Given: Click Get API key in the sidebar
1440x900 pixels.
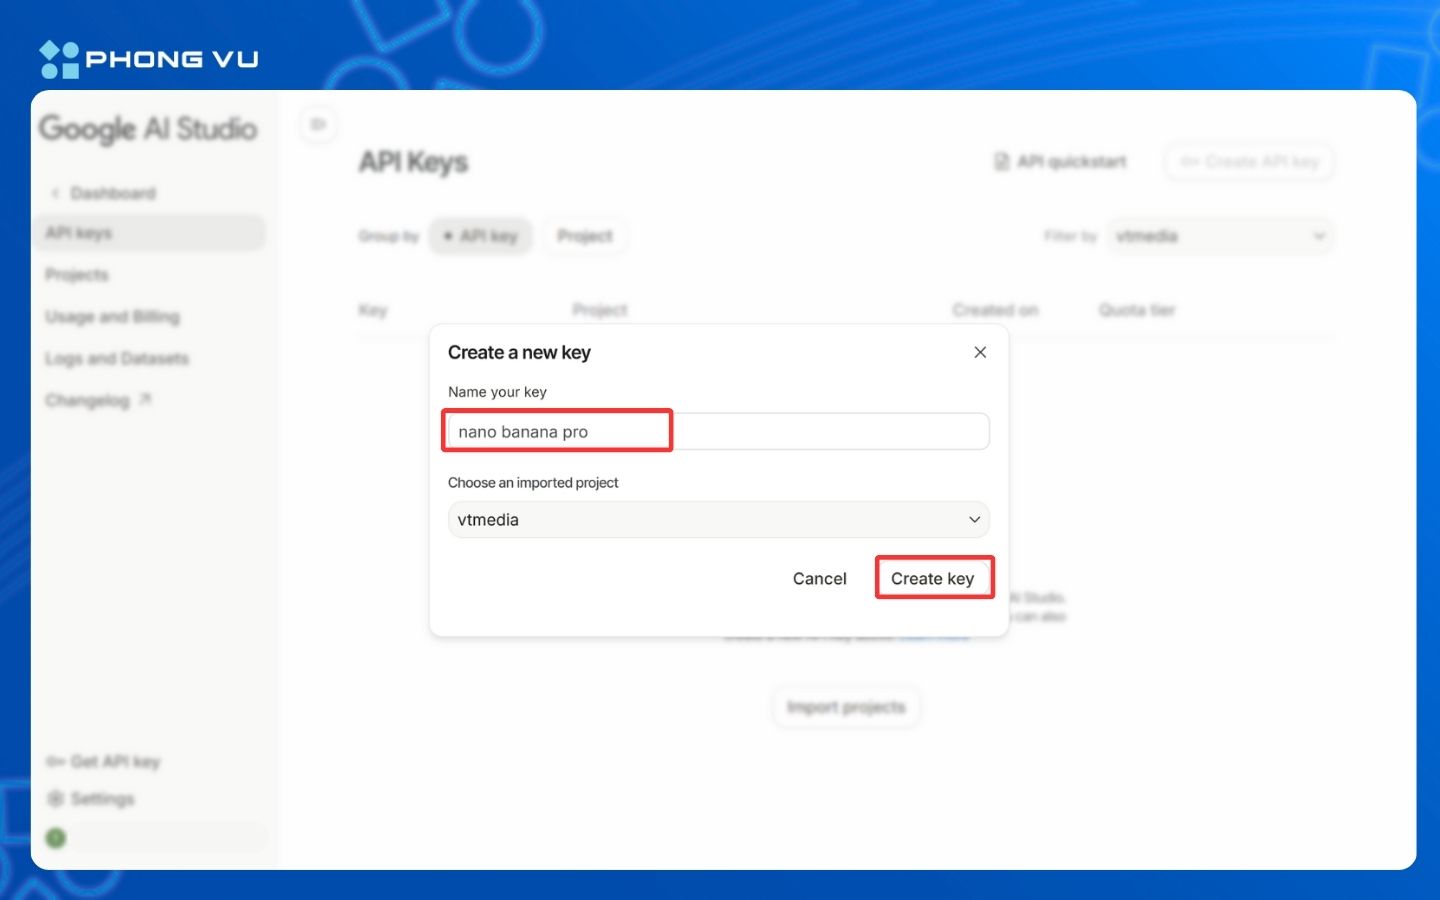Looking at the screenshot, I should tap(103, 762).
